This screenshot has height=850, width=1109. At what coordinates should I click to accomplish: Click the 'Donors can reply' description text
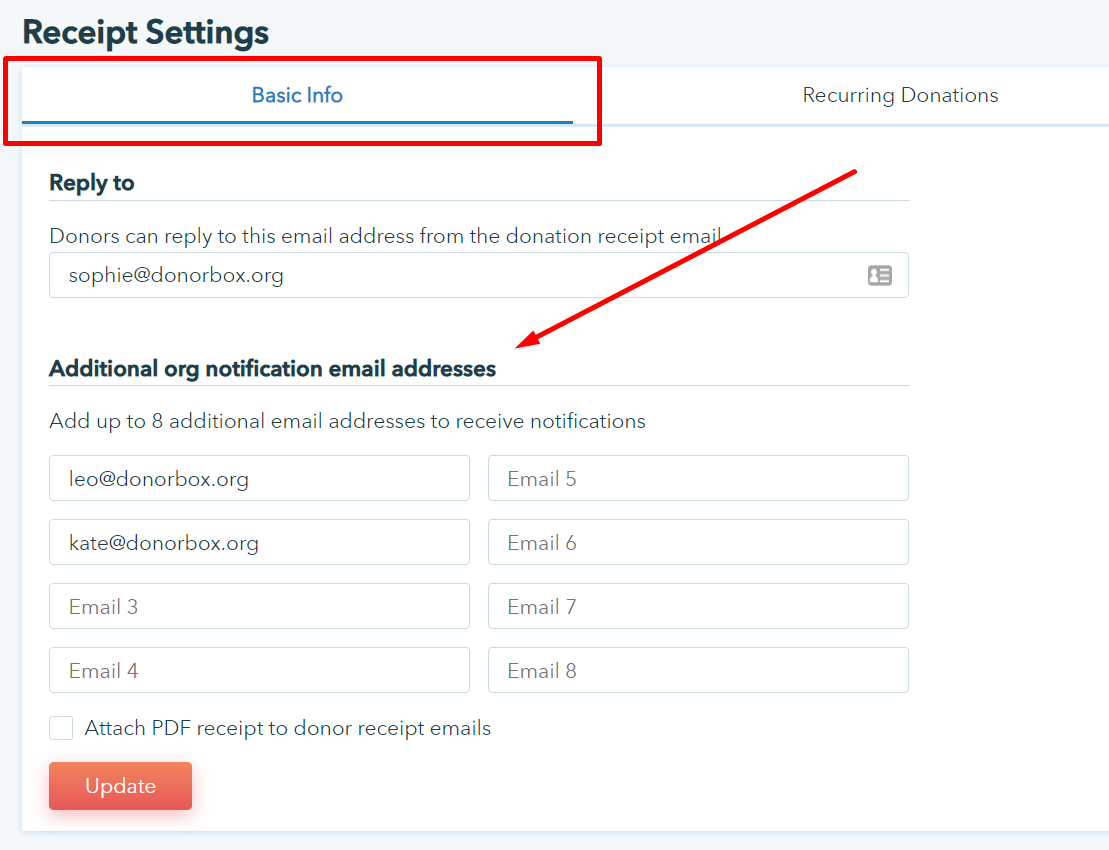(x=385, y=236)
